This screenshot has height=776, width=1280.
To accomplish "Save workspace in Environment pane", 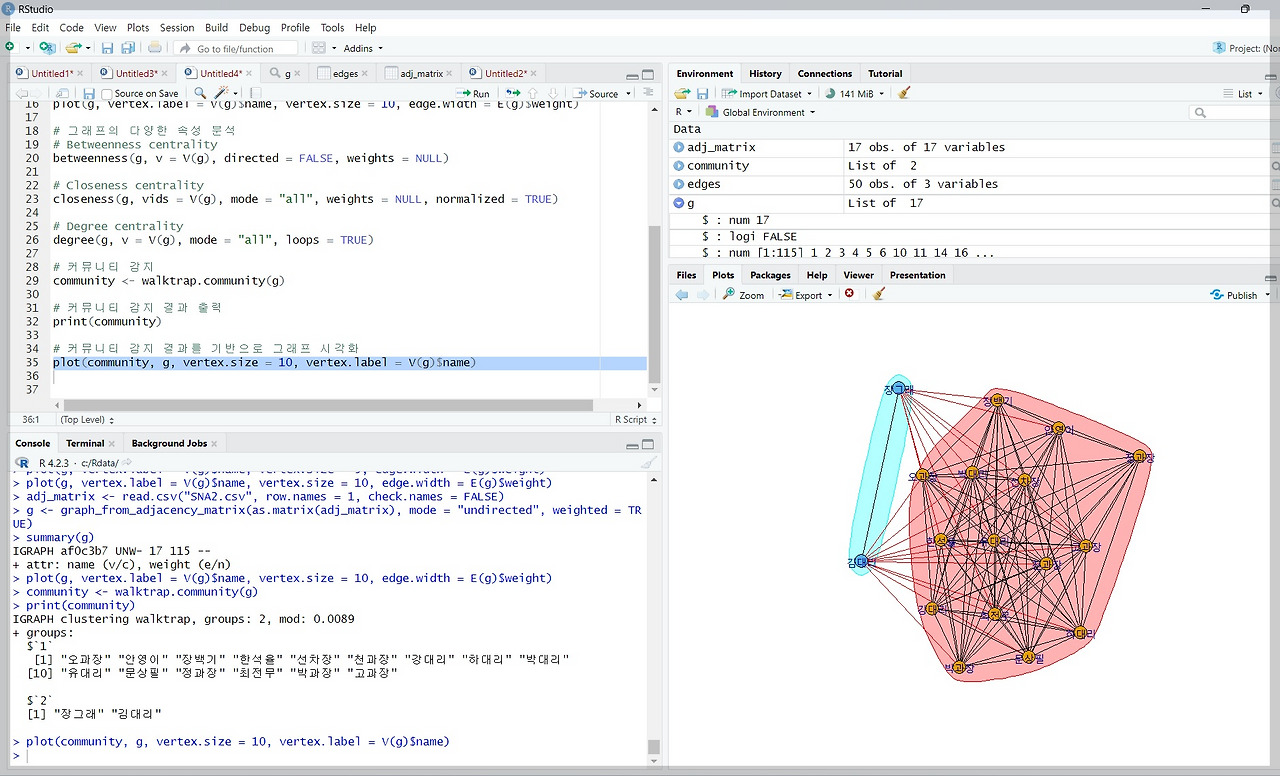I will (x=703, y=94).
